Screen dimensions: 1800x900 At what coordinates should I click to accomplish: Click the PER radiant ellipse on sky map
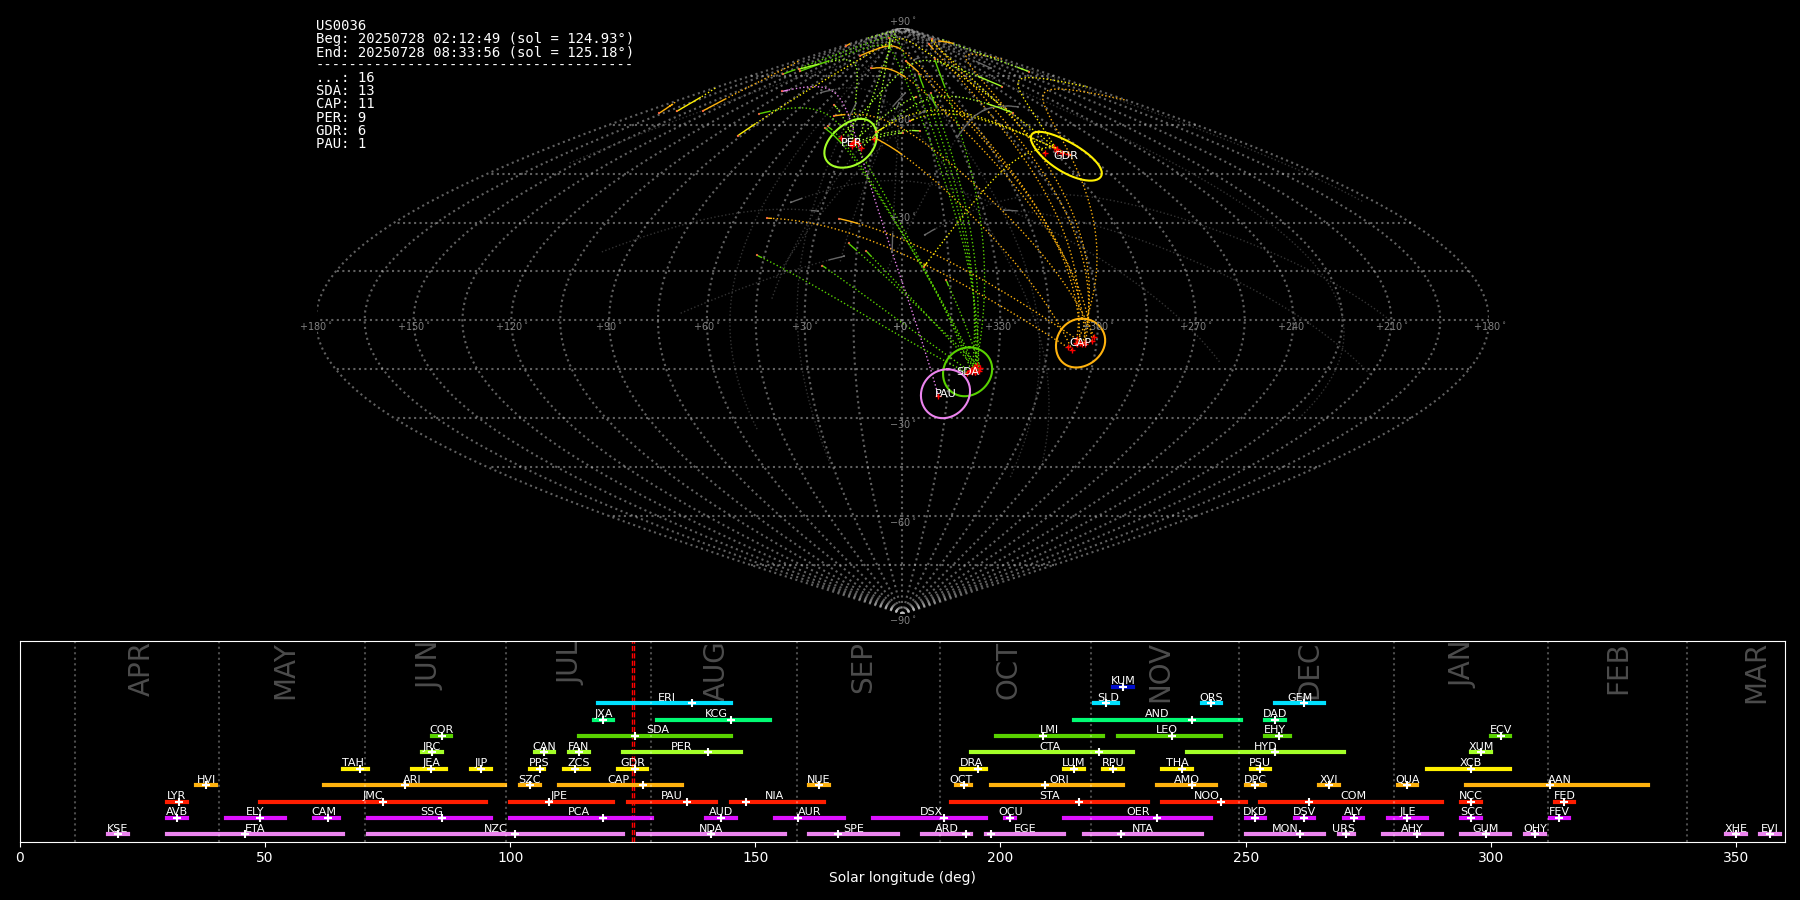coord(851,143)
